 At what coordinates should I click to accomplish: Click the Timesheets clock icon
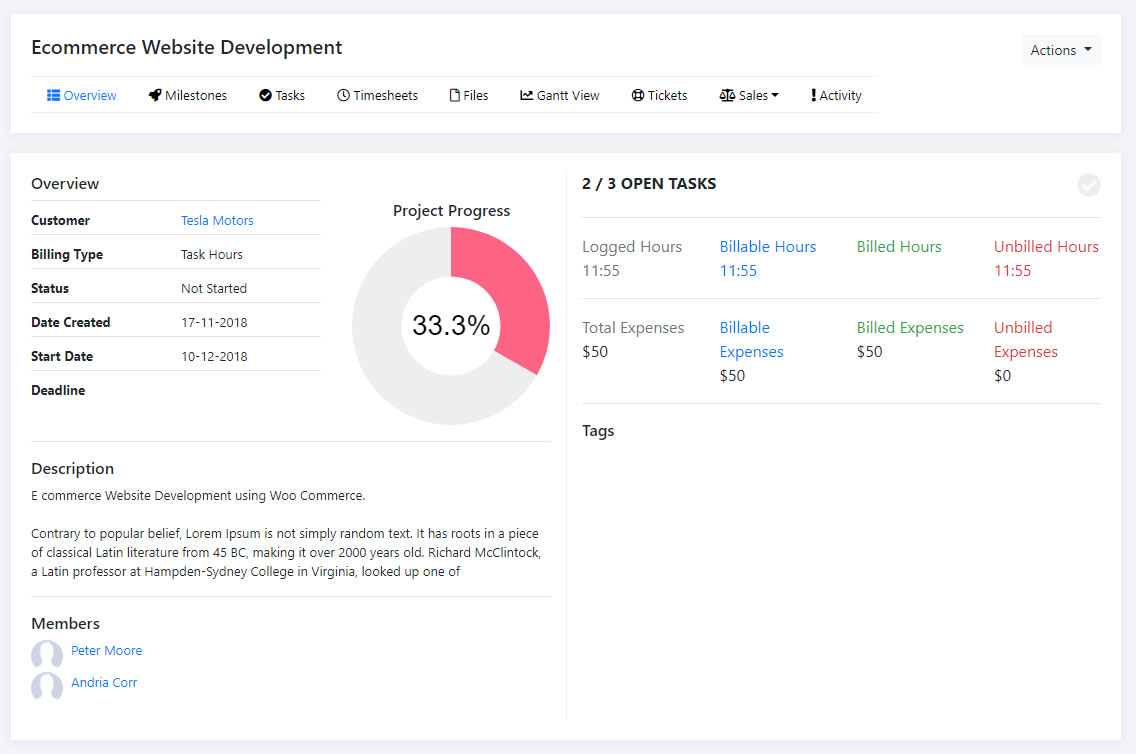point(343,96)
